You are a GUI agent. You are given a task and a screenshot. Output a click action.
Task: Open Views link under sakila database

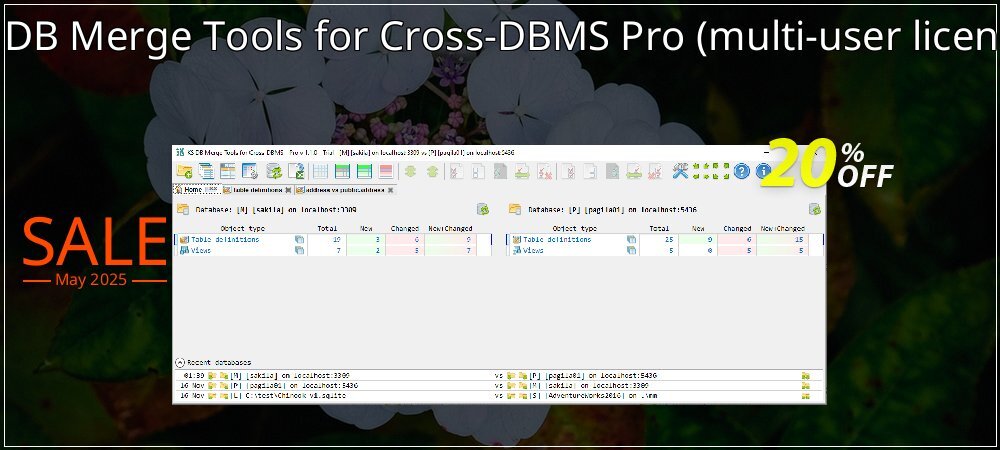pos(201,250)
